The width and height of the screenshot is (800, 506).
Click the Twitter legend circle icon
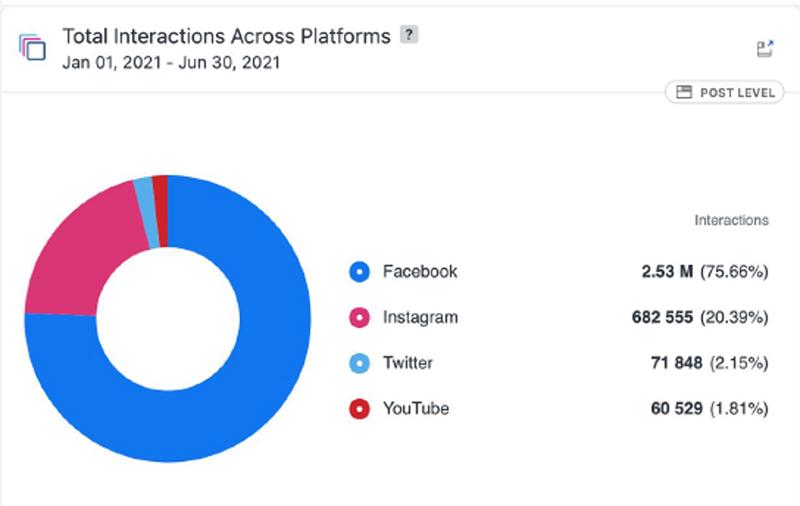[x=359, y=363]
